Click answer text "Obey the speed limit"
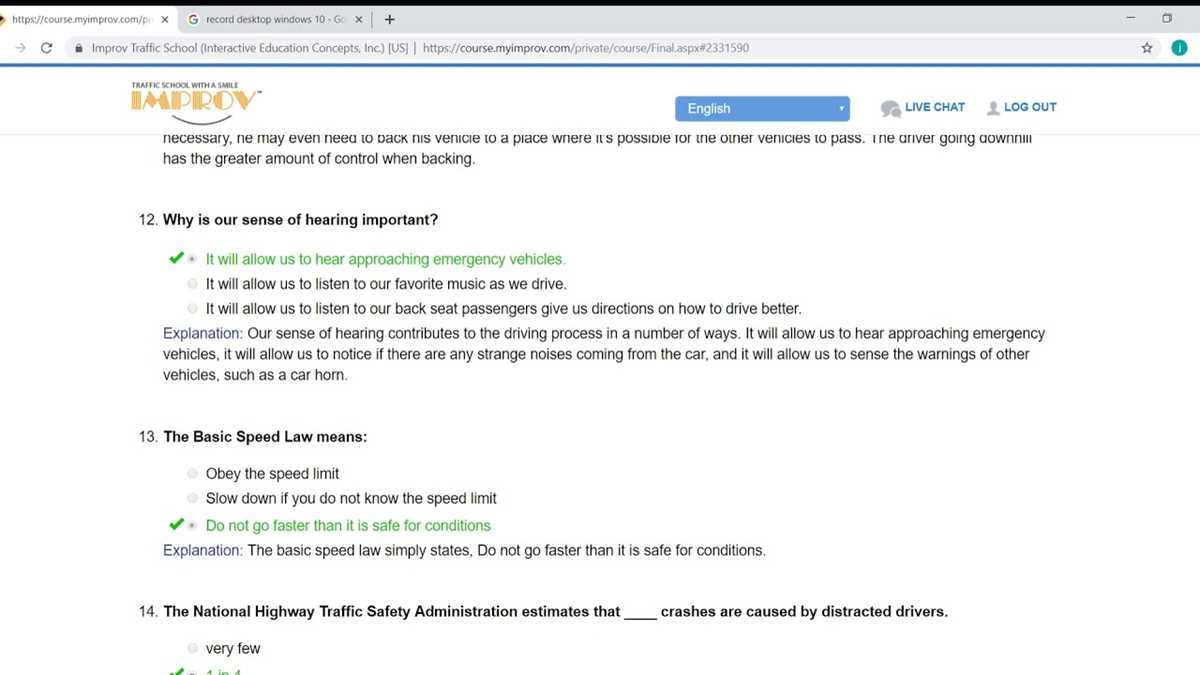 coord(272,473)
